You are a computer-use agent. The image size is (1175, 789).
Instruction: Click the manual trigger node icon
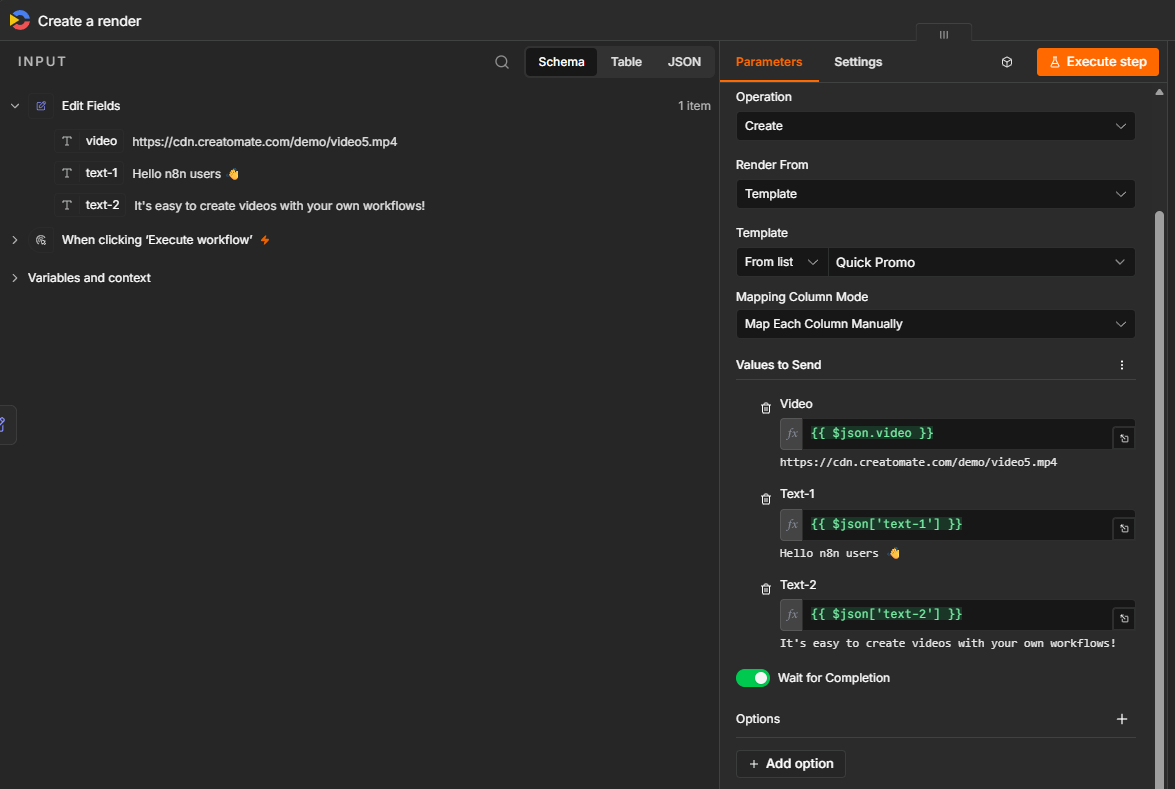click(41, 240)
